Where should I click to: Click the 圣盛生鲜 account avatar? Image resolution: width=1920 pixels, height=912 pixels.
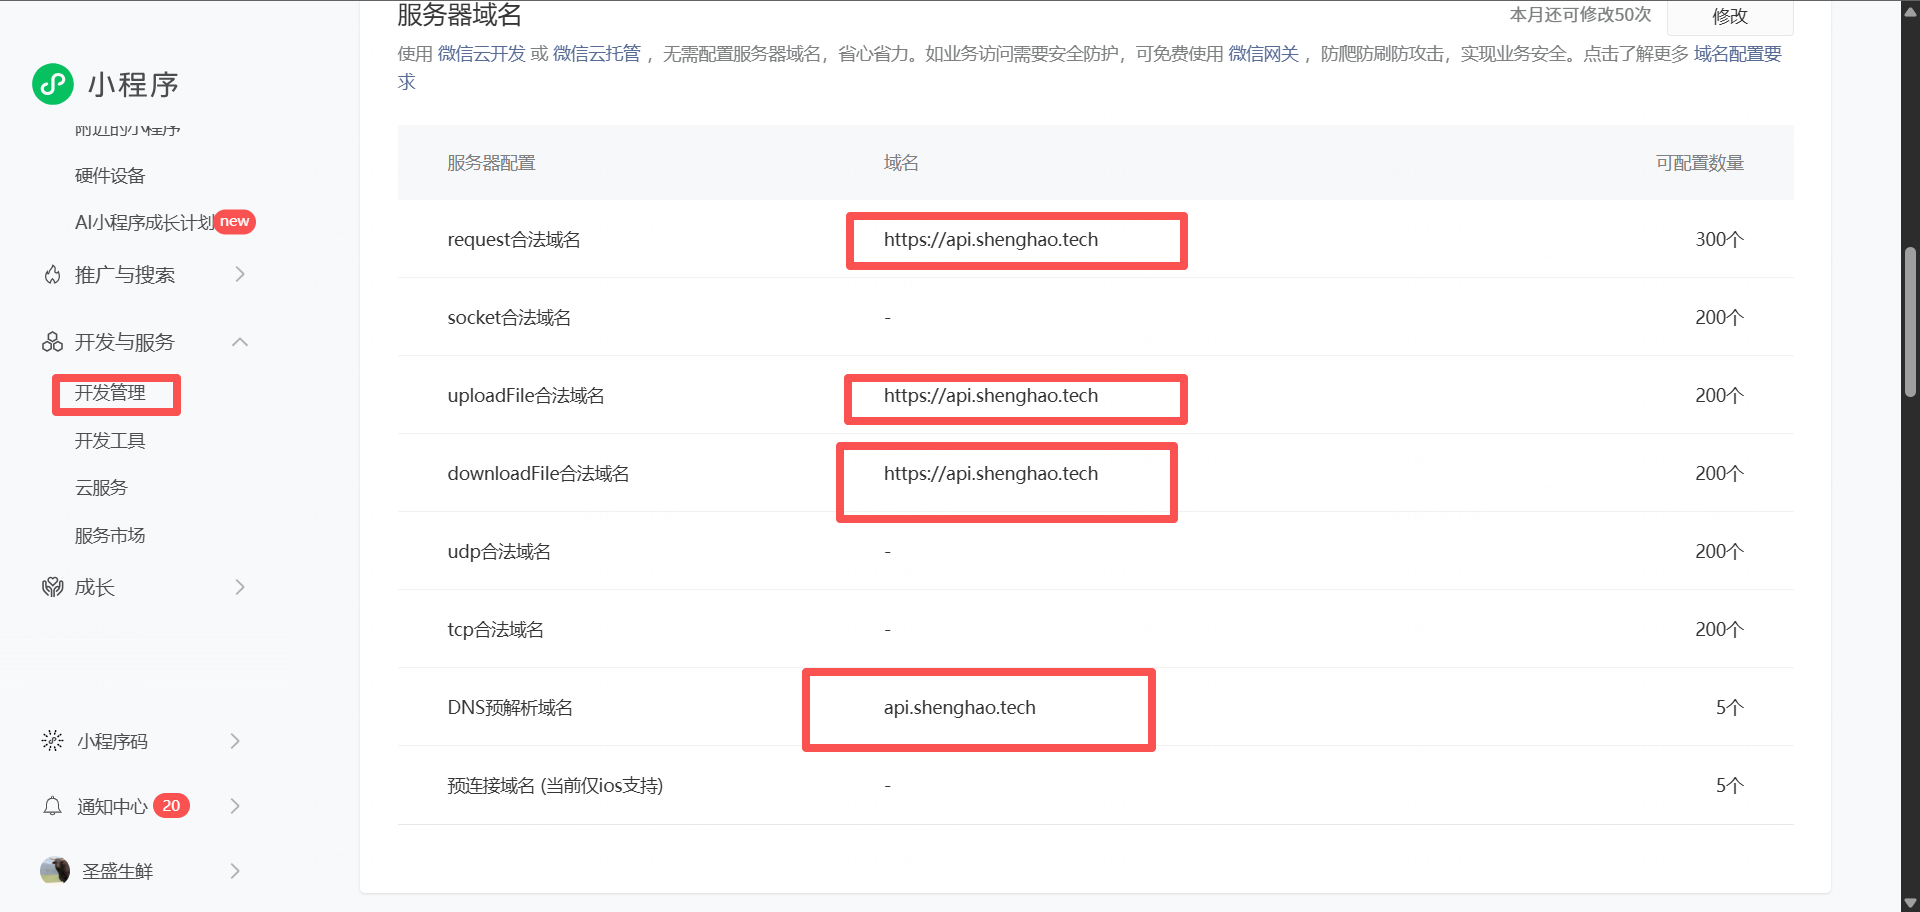(x=55, y=871)
